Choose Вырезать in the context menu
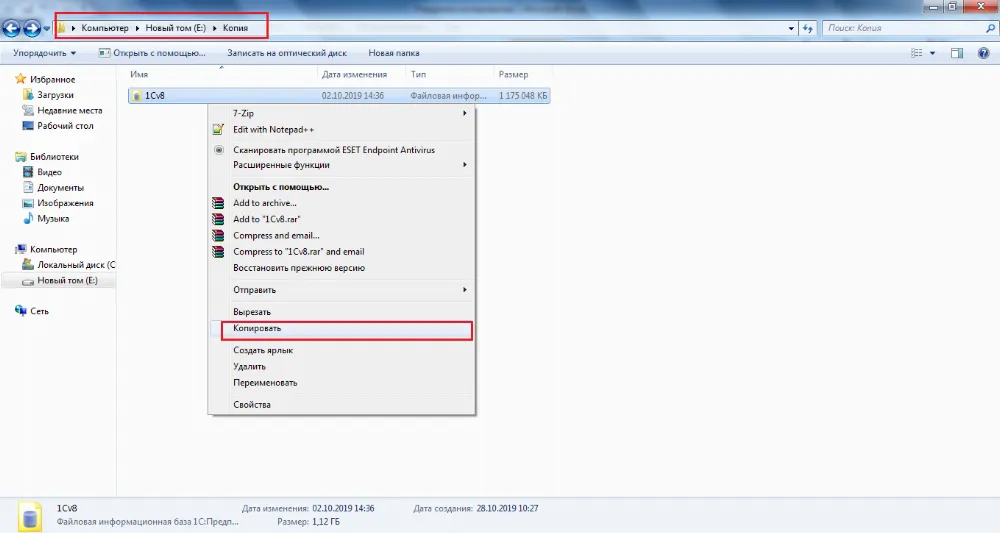Viewport: 1000px width, 533px height. coord(342,312)
